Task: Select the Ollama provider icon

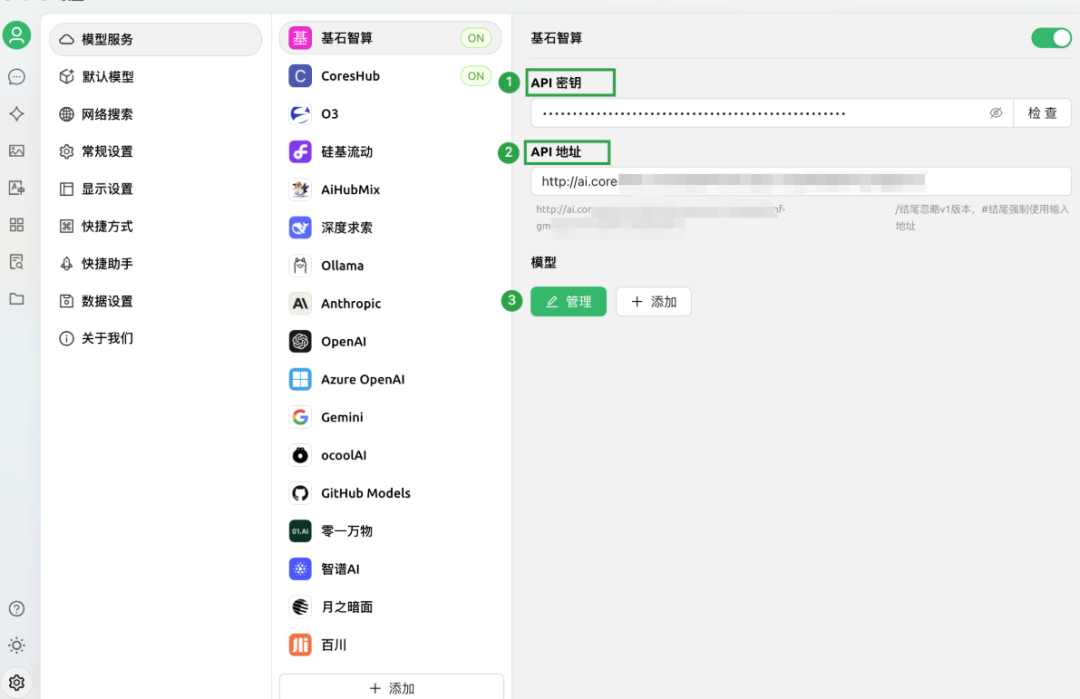Action: coord(300,265)
